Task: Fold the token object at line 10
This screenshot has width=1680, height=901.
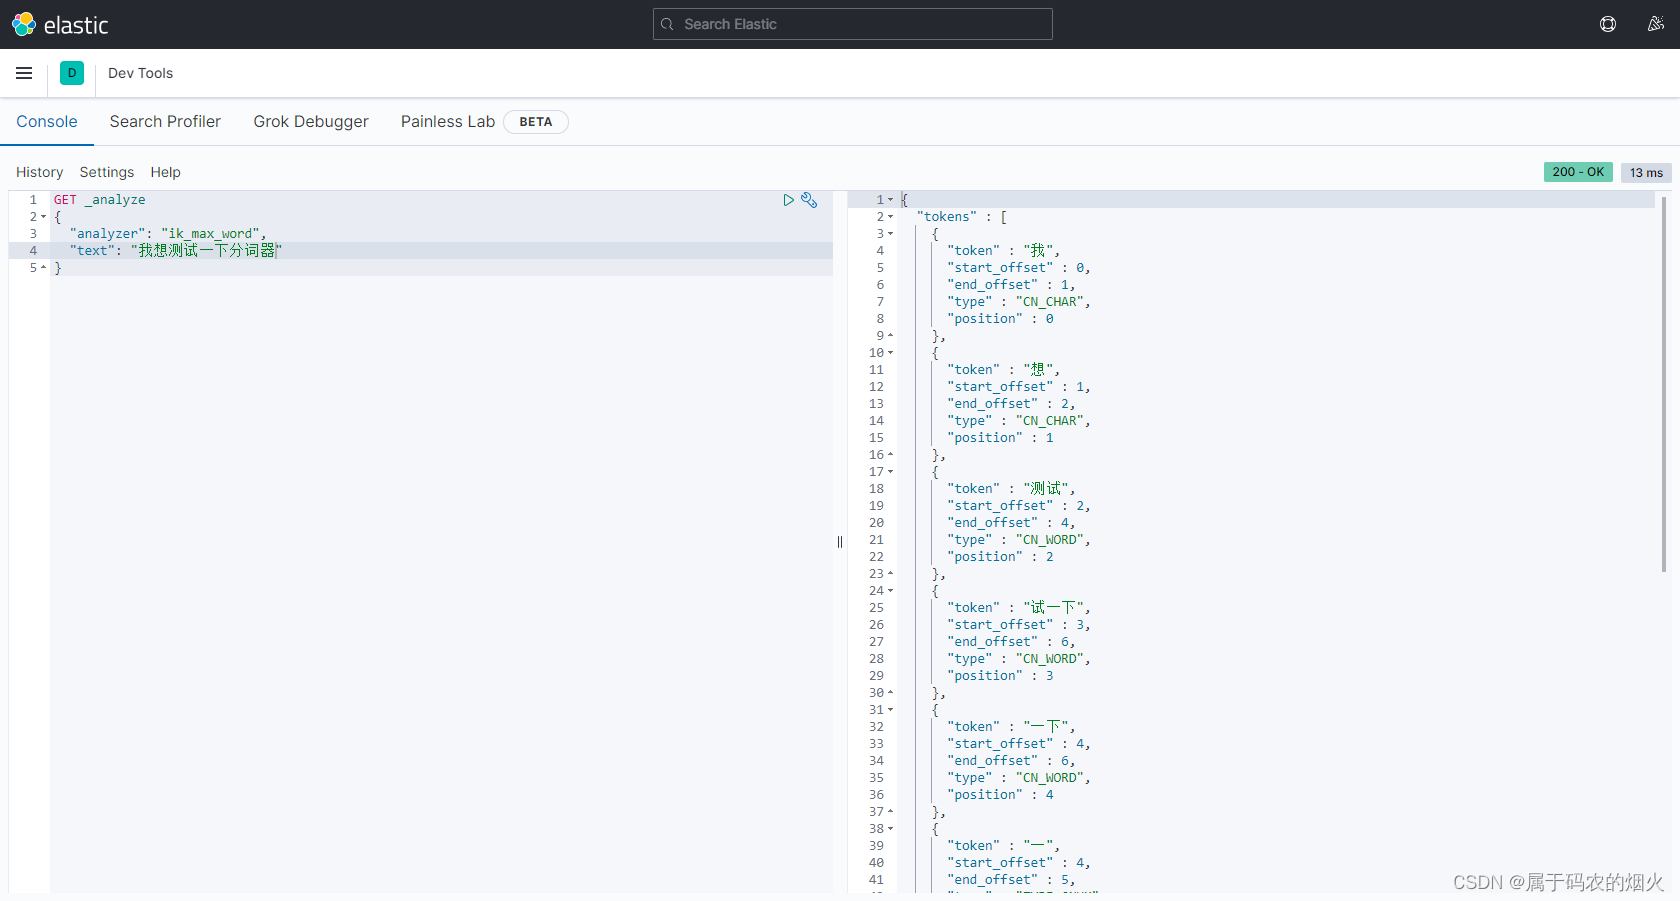Action: pos(891,353)
